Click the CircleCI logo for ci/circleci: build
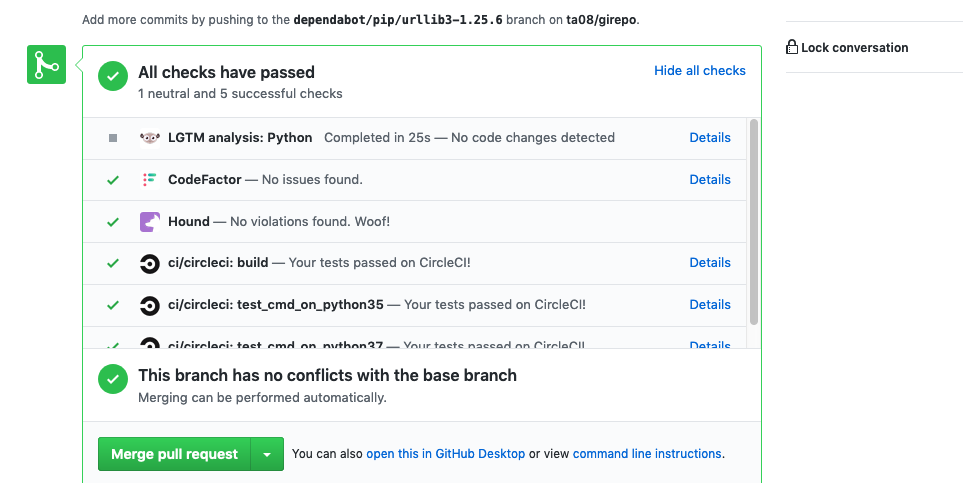Viewport: 963px width, 483px height. coord(149,263)
